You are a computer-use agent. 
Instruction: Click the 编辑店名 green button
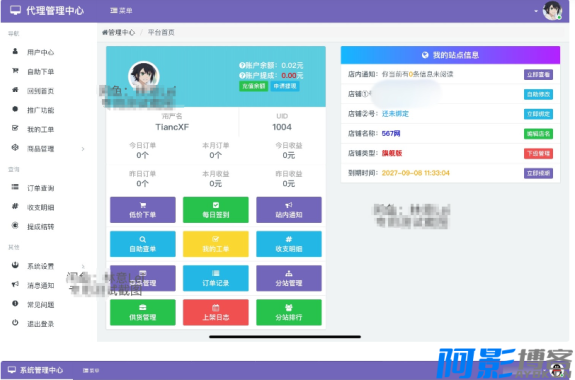pos(538,134)
